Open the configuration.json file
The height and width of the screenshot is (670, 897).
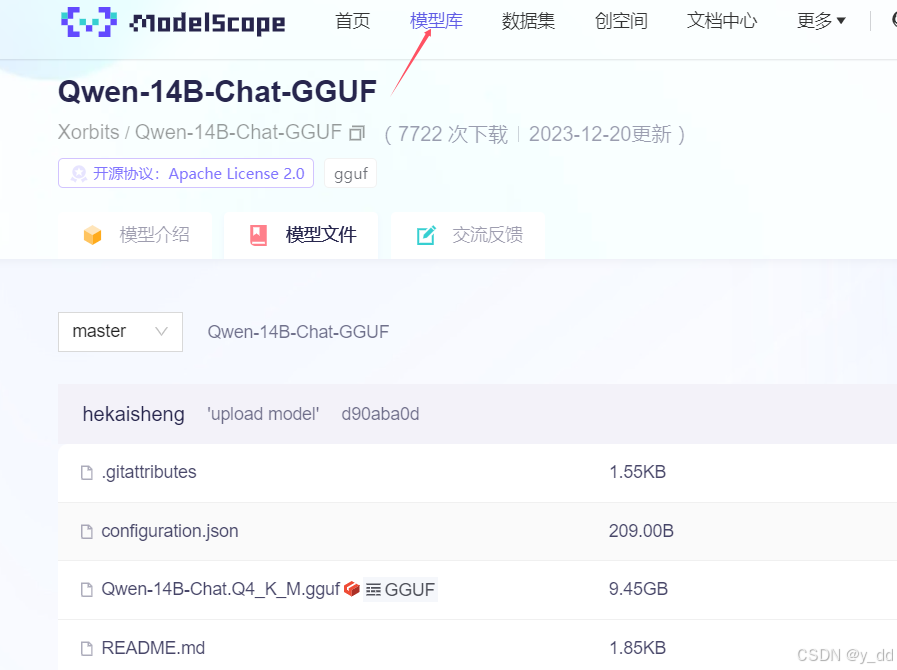(170, 531)
